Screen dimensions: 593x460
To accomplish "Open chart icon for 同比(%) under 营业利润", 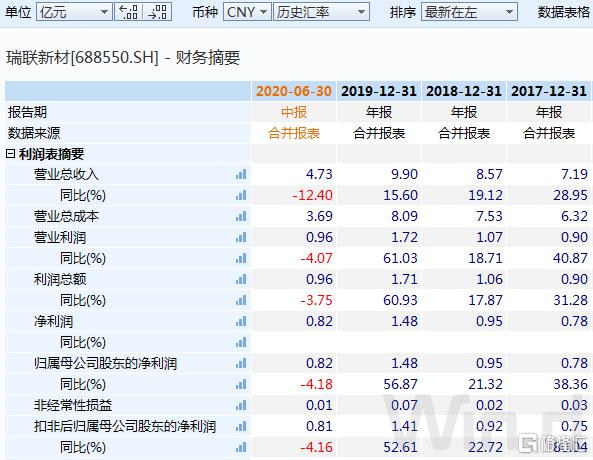I will 241,258.
